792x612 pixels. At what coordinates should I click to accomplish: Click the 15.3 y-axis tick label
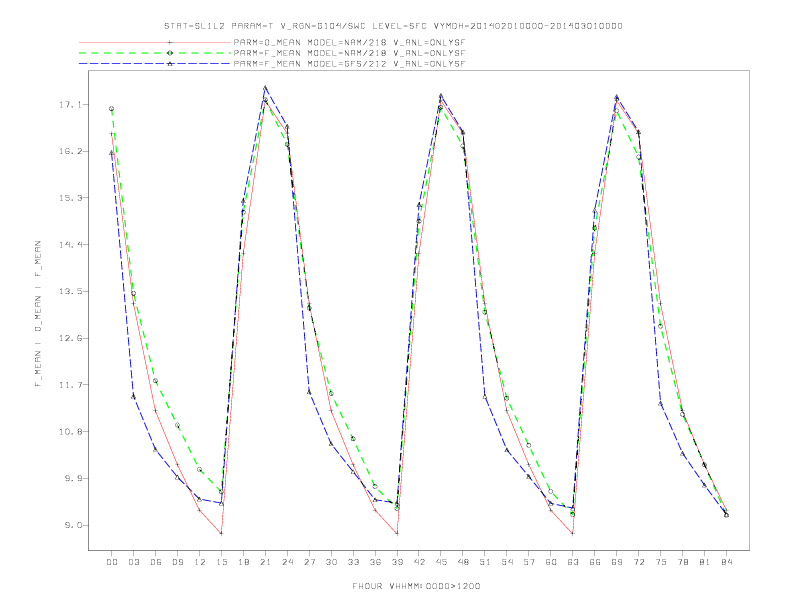pos(70,197)
